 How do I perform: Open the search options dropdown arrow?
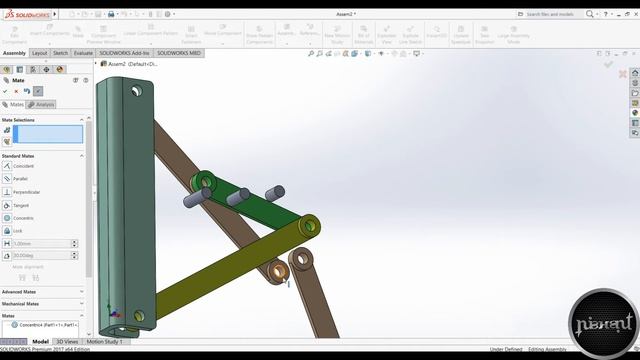pos(597,14)
